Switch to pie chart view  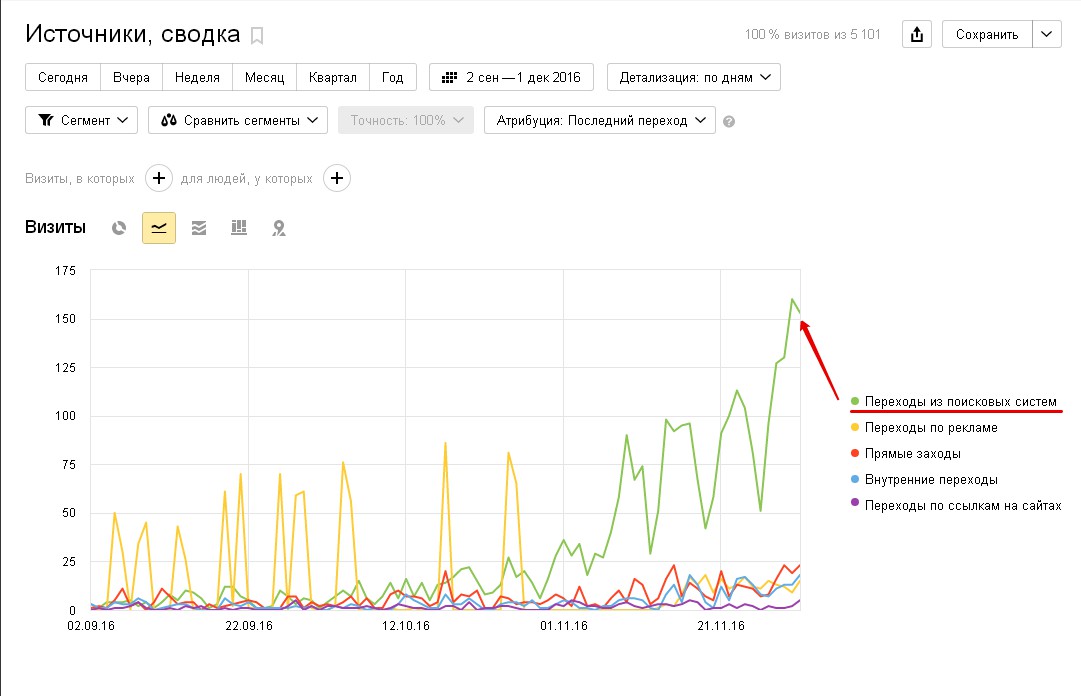119,228
